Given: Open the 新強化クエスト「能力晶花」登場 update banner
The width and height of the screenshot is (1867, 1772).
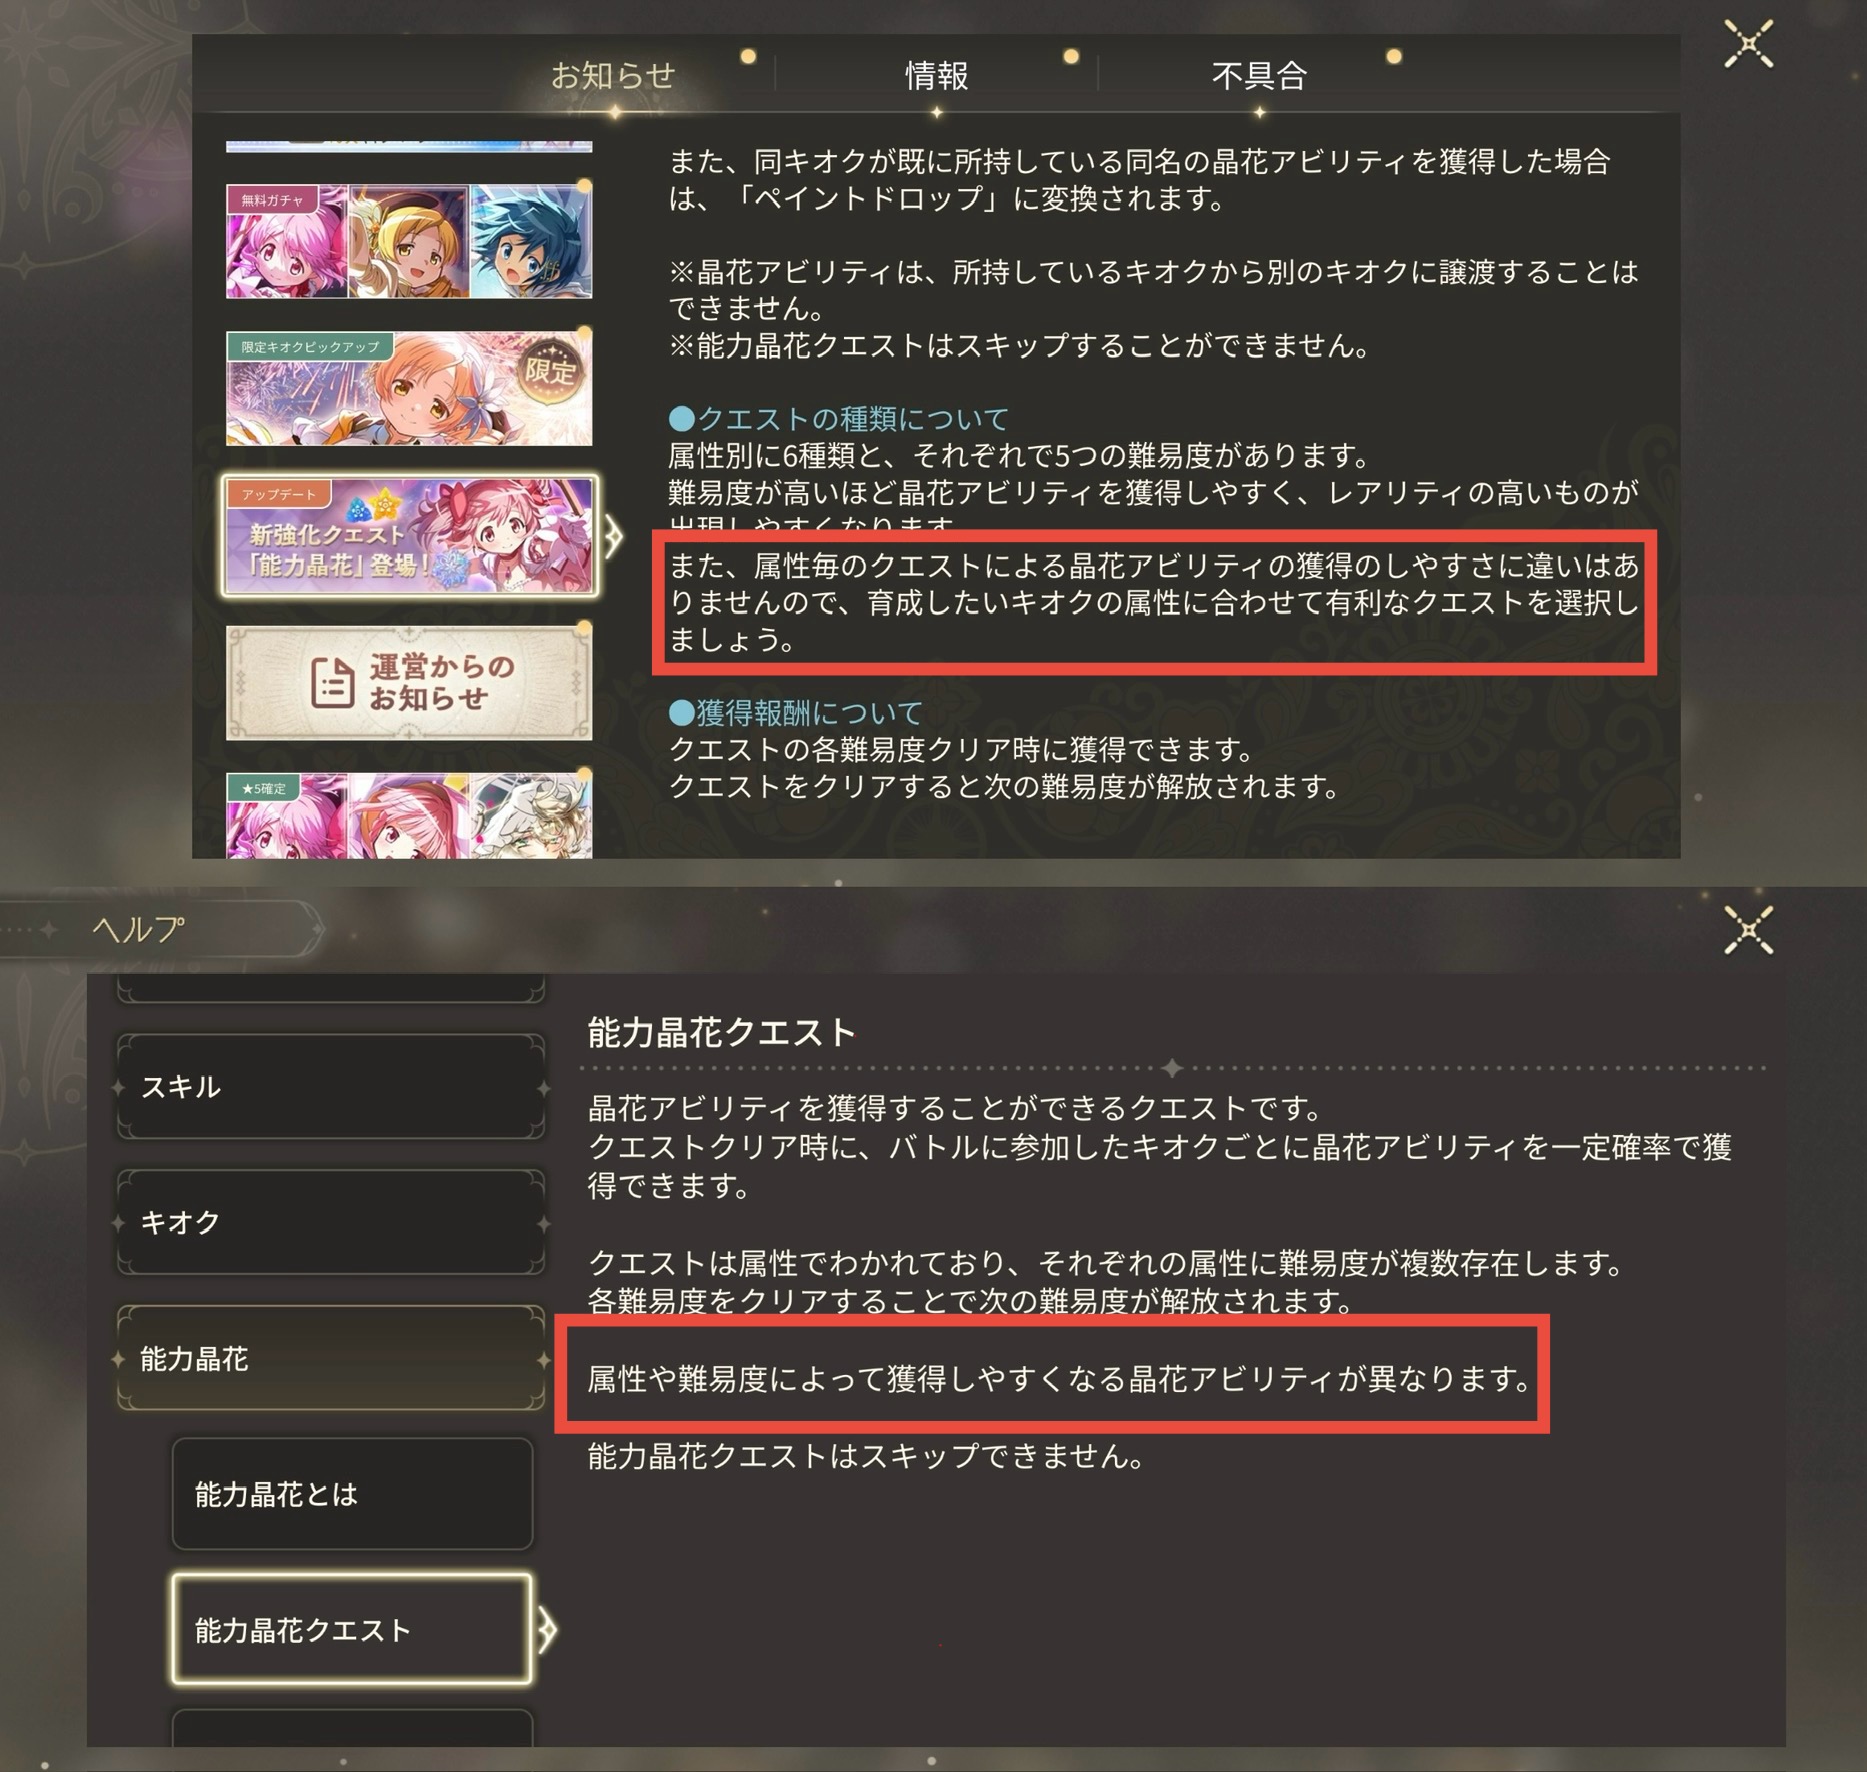Looking at the screenshot, I should (x=409, y=535).
